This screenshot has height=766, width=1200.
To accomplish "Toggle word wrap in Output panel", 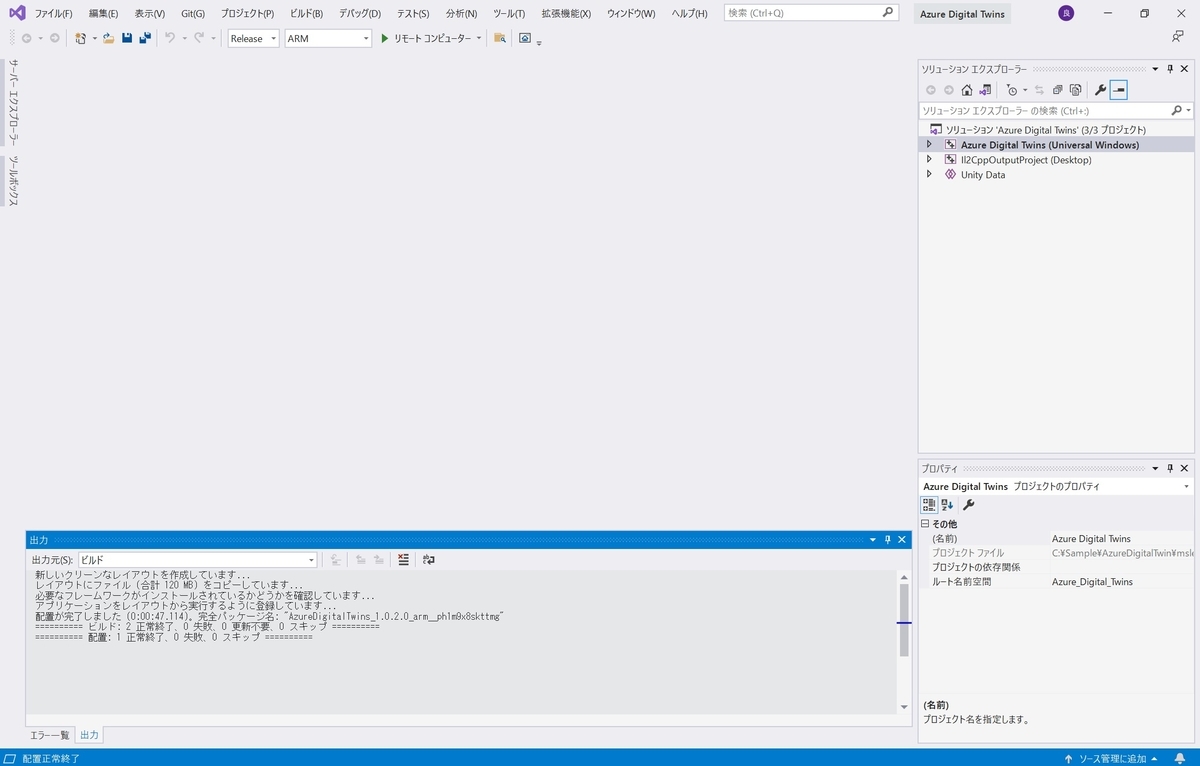I will (429, 560).
